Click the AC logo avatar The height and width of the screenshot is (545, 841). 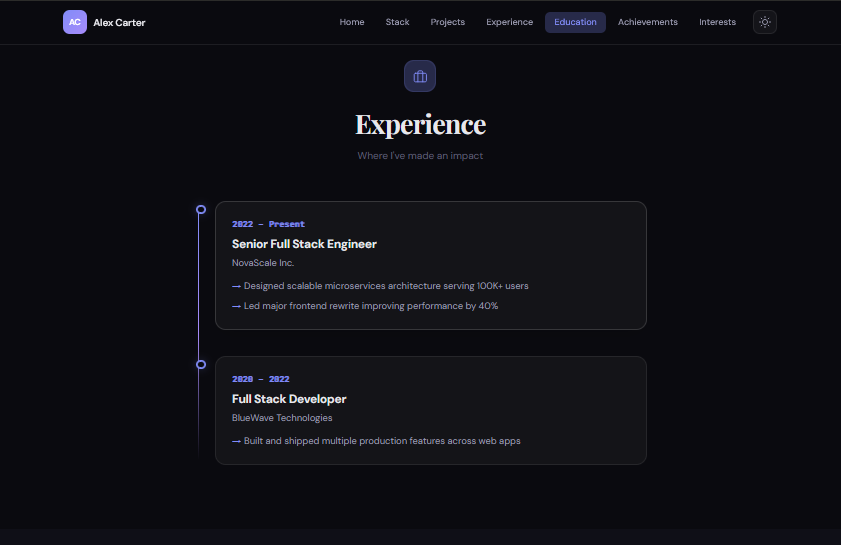pos(75,22)
